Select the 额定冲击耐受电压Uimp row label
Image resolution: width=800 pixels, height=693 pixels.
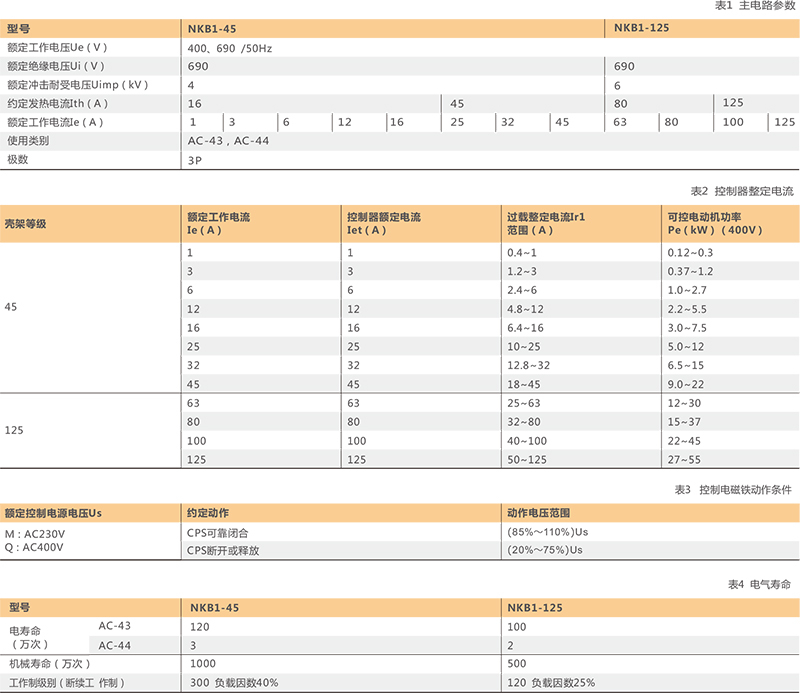pos(77,85)
